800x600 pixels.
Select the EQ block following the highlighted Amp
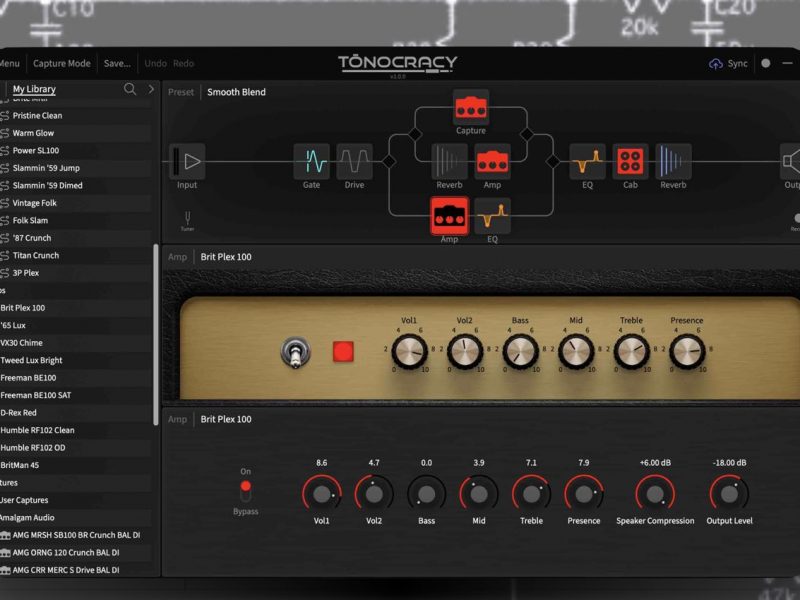coord(492,216)
